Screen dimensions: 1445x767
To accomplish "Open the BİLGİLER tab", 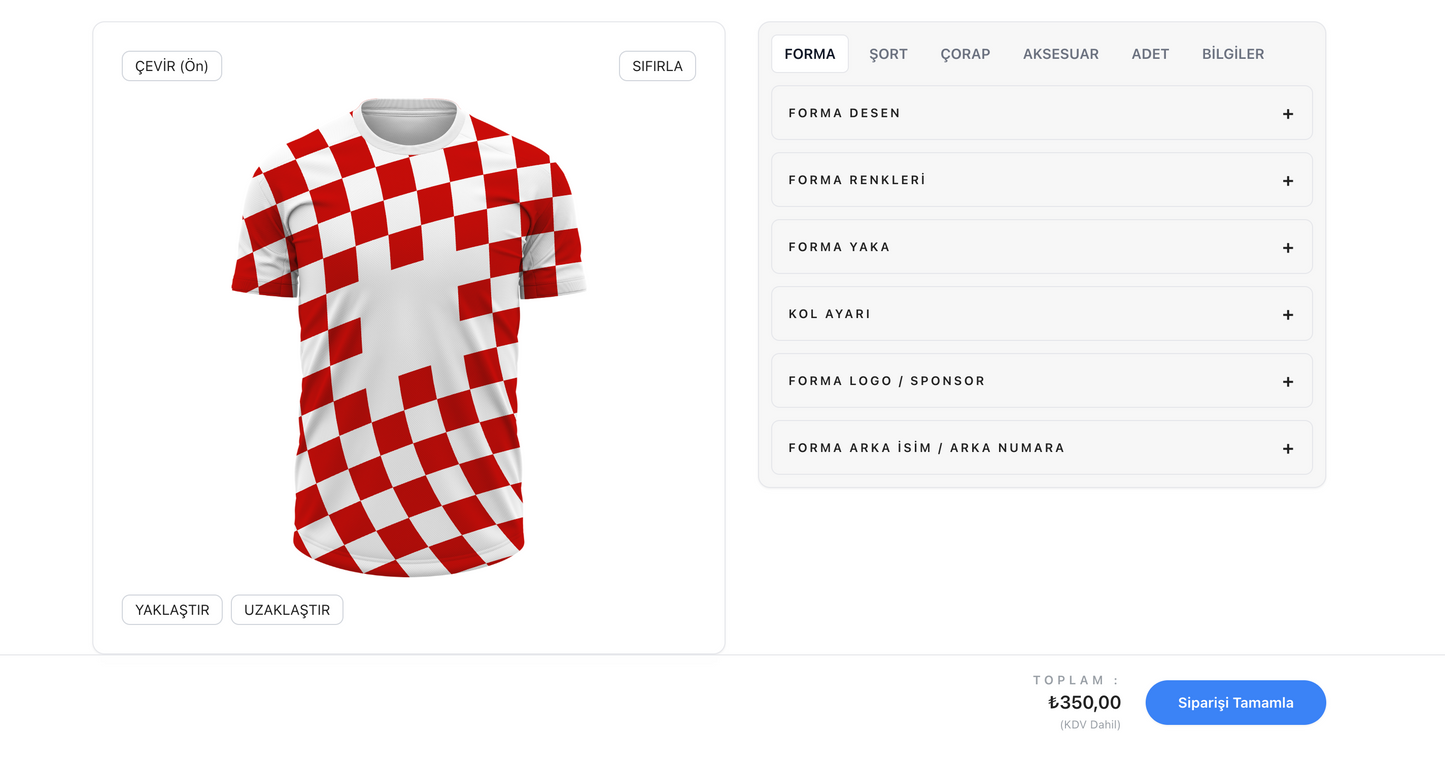I will click(1233, 54).
